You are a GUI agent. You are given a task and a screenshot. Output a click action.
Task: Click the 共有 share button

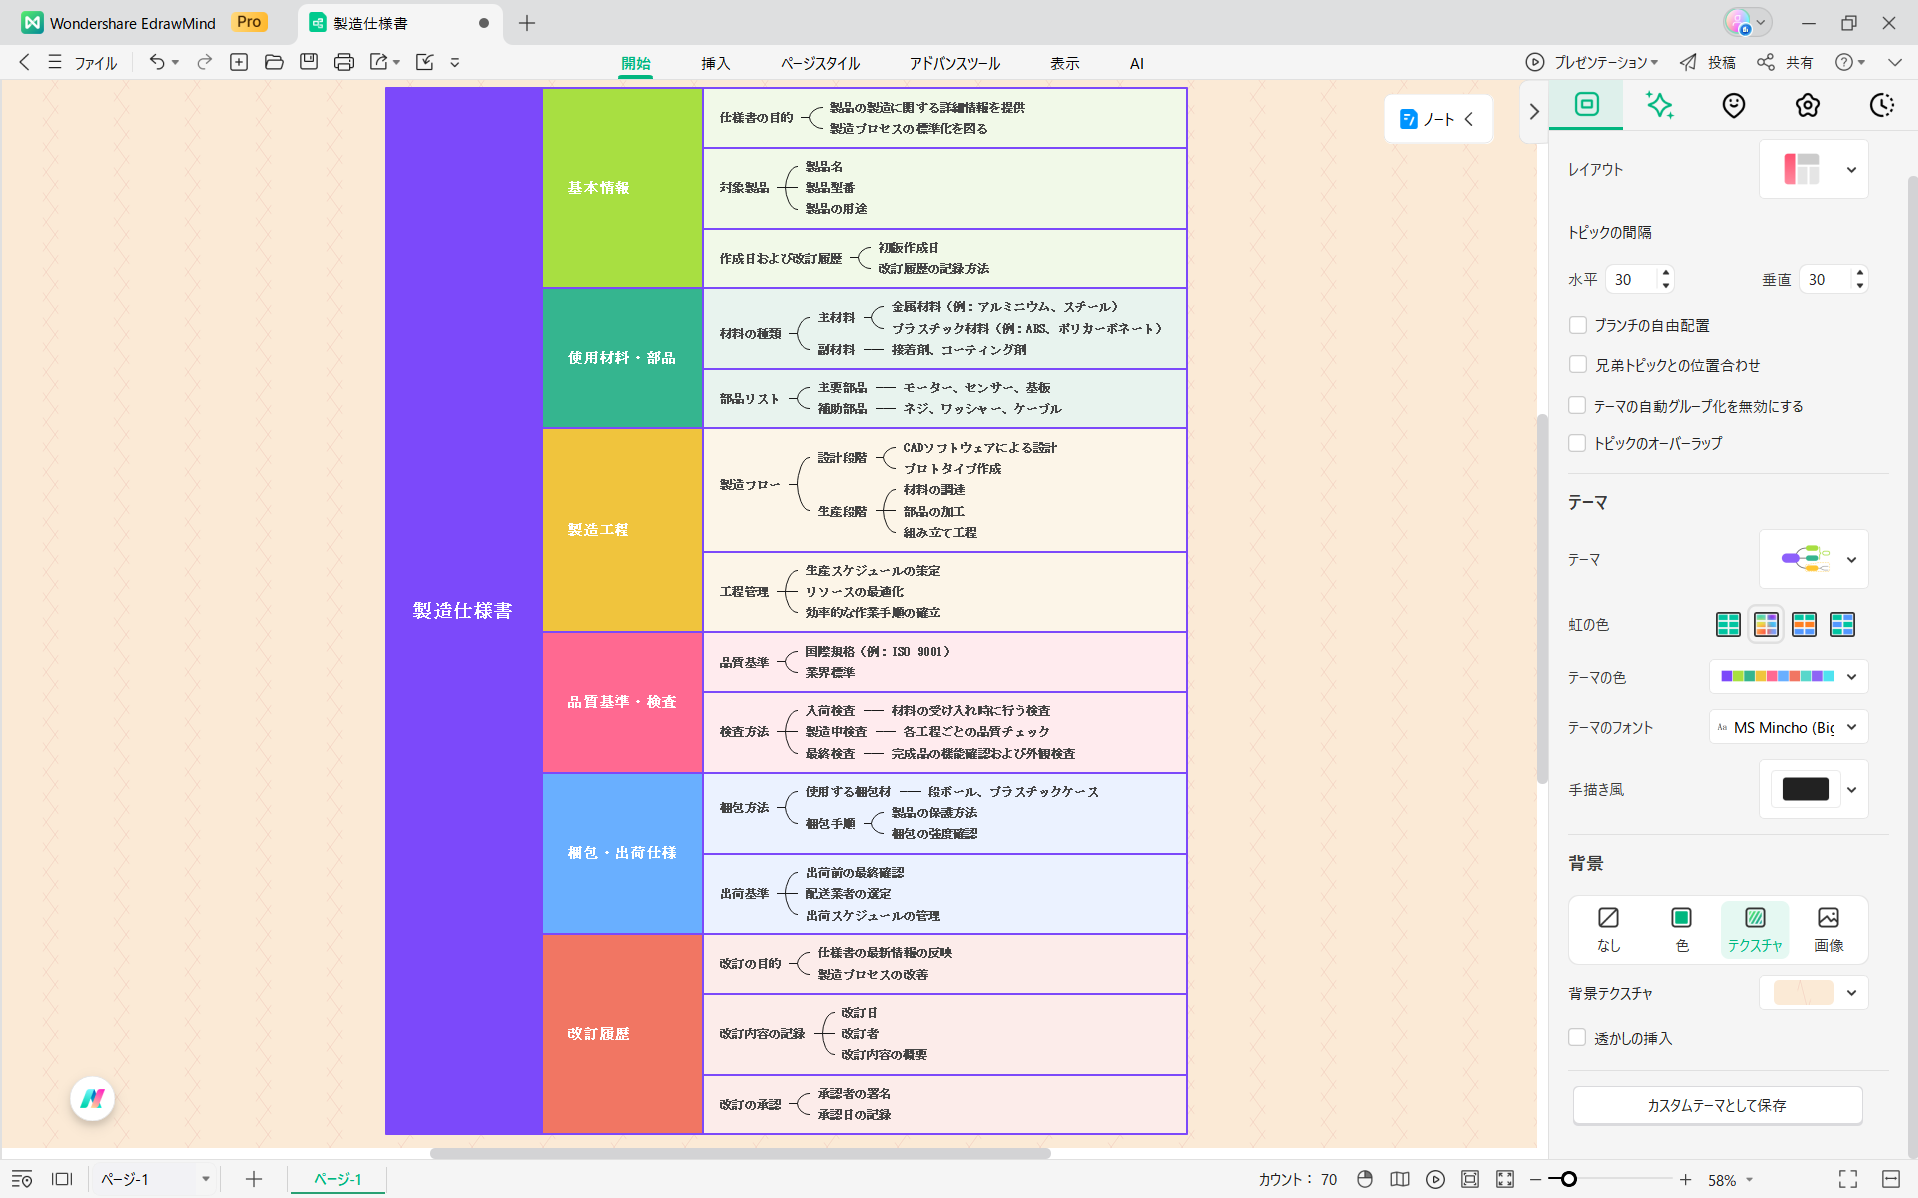(x=1785, y=62)
